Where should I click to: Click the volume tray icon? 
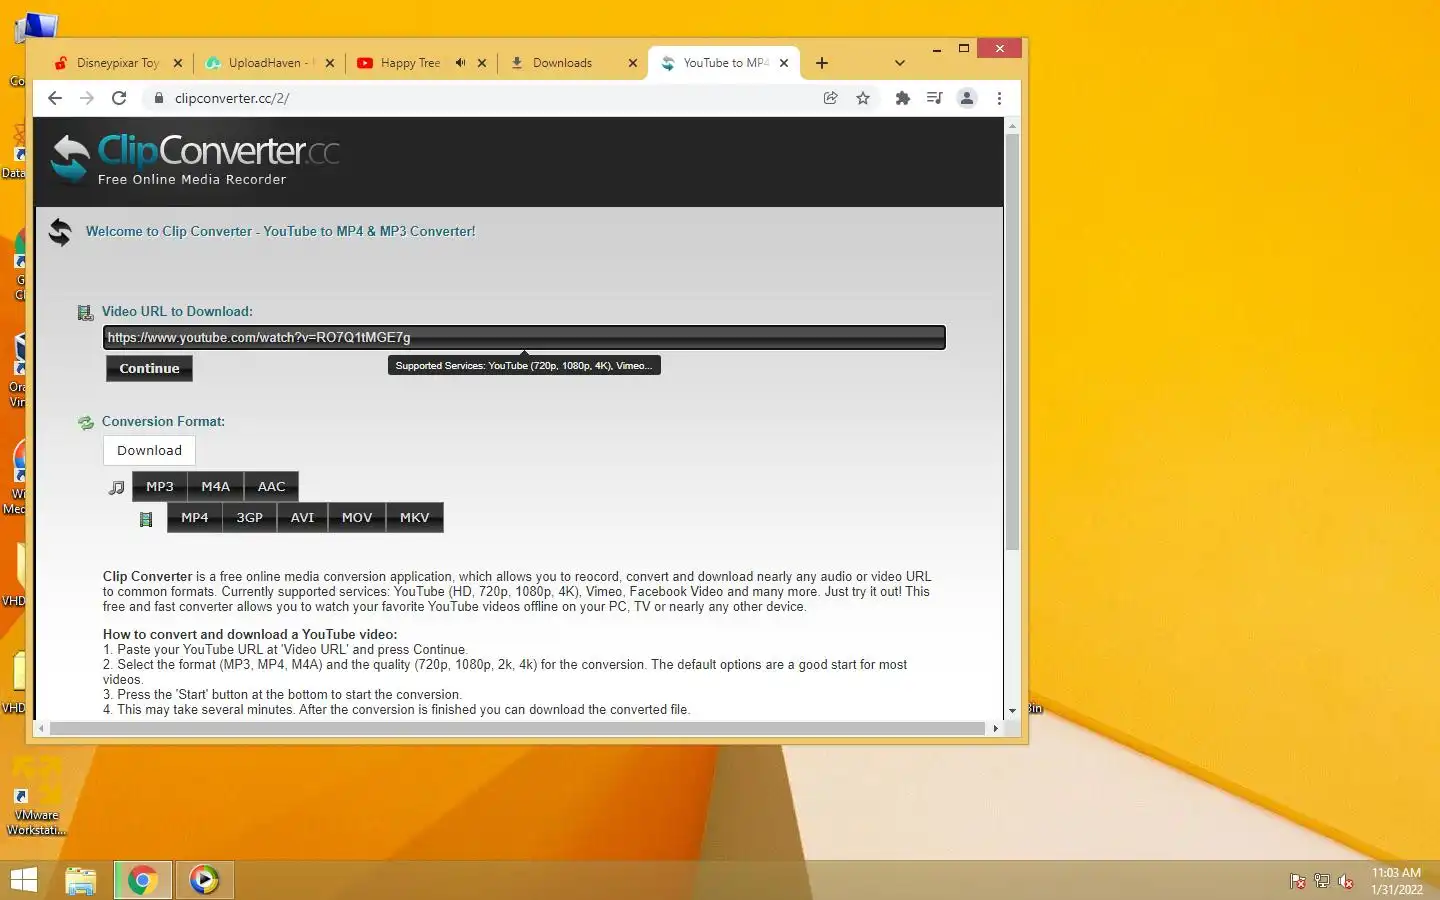[1346, 881]
